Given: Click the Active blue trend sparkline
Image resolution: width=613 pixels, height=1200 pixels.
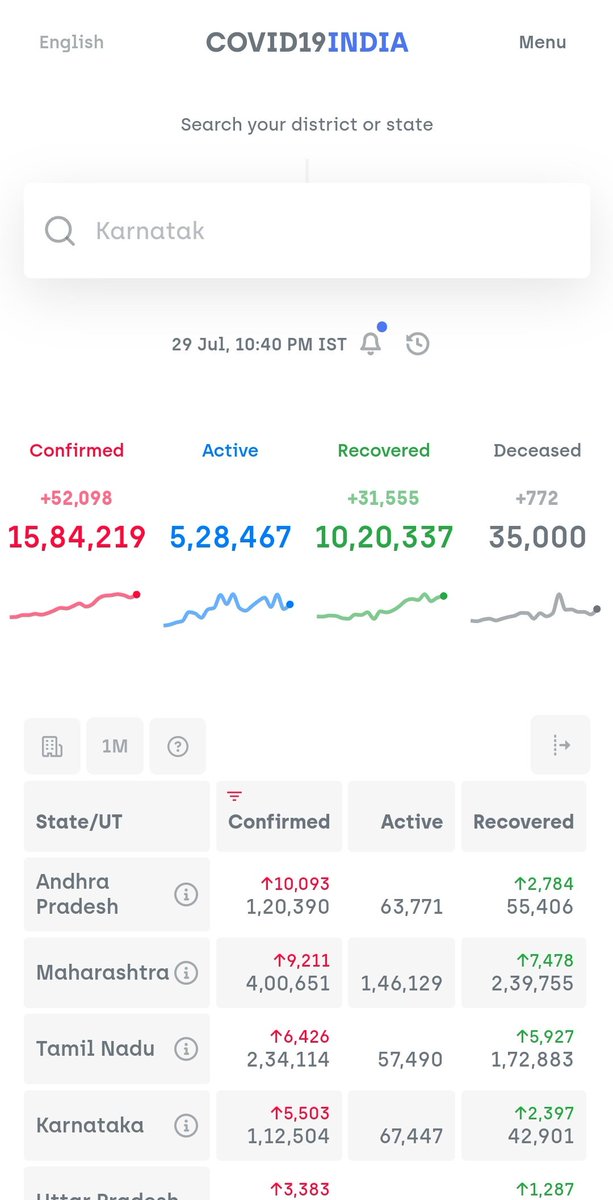Looking at the screenshot, I should pyautogui.click(x=228, y=610).
